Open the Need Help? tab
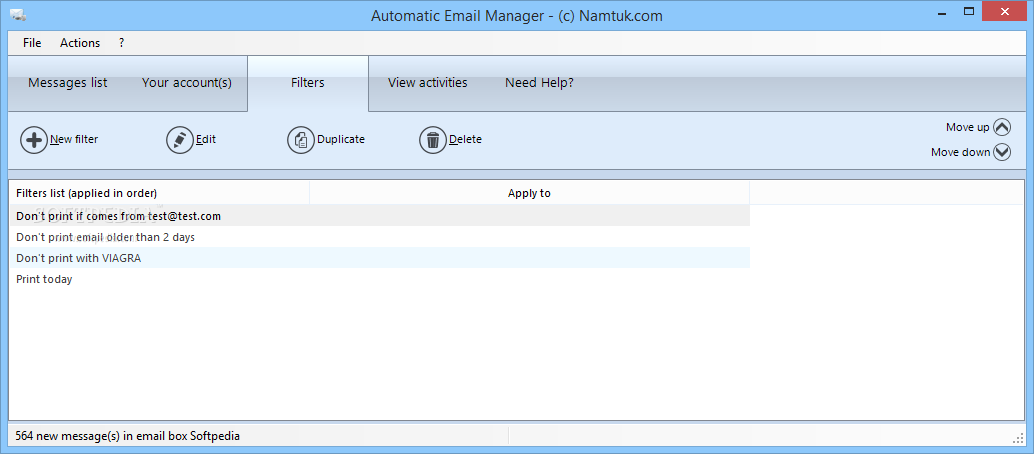1034x454 pixels. point(539,83)
